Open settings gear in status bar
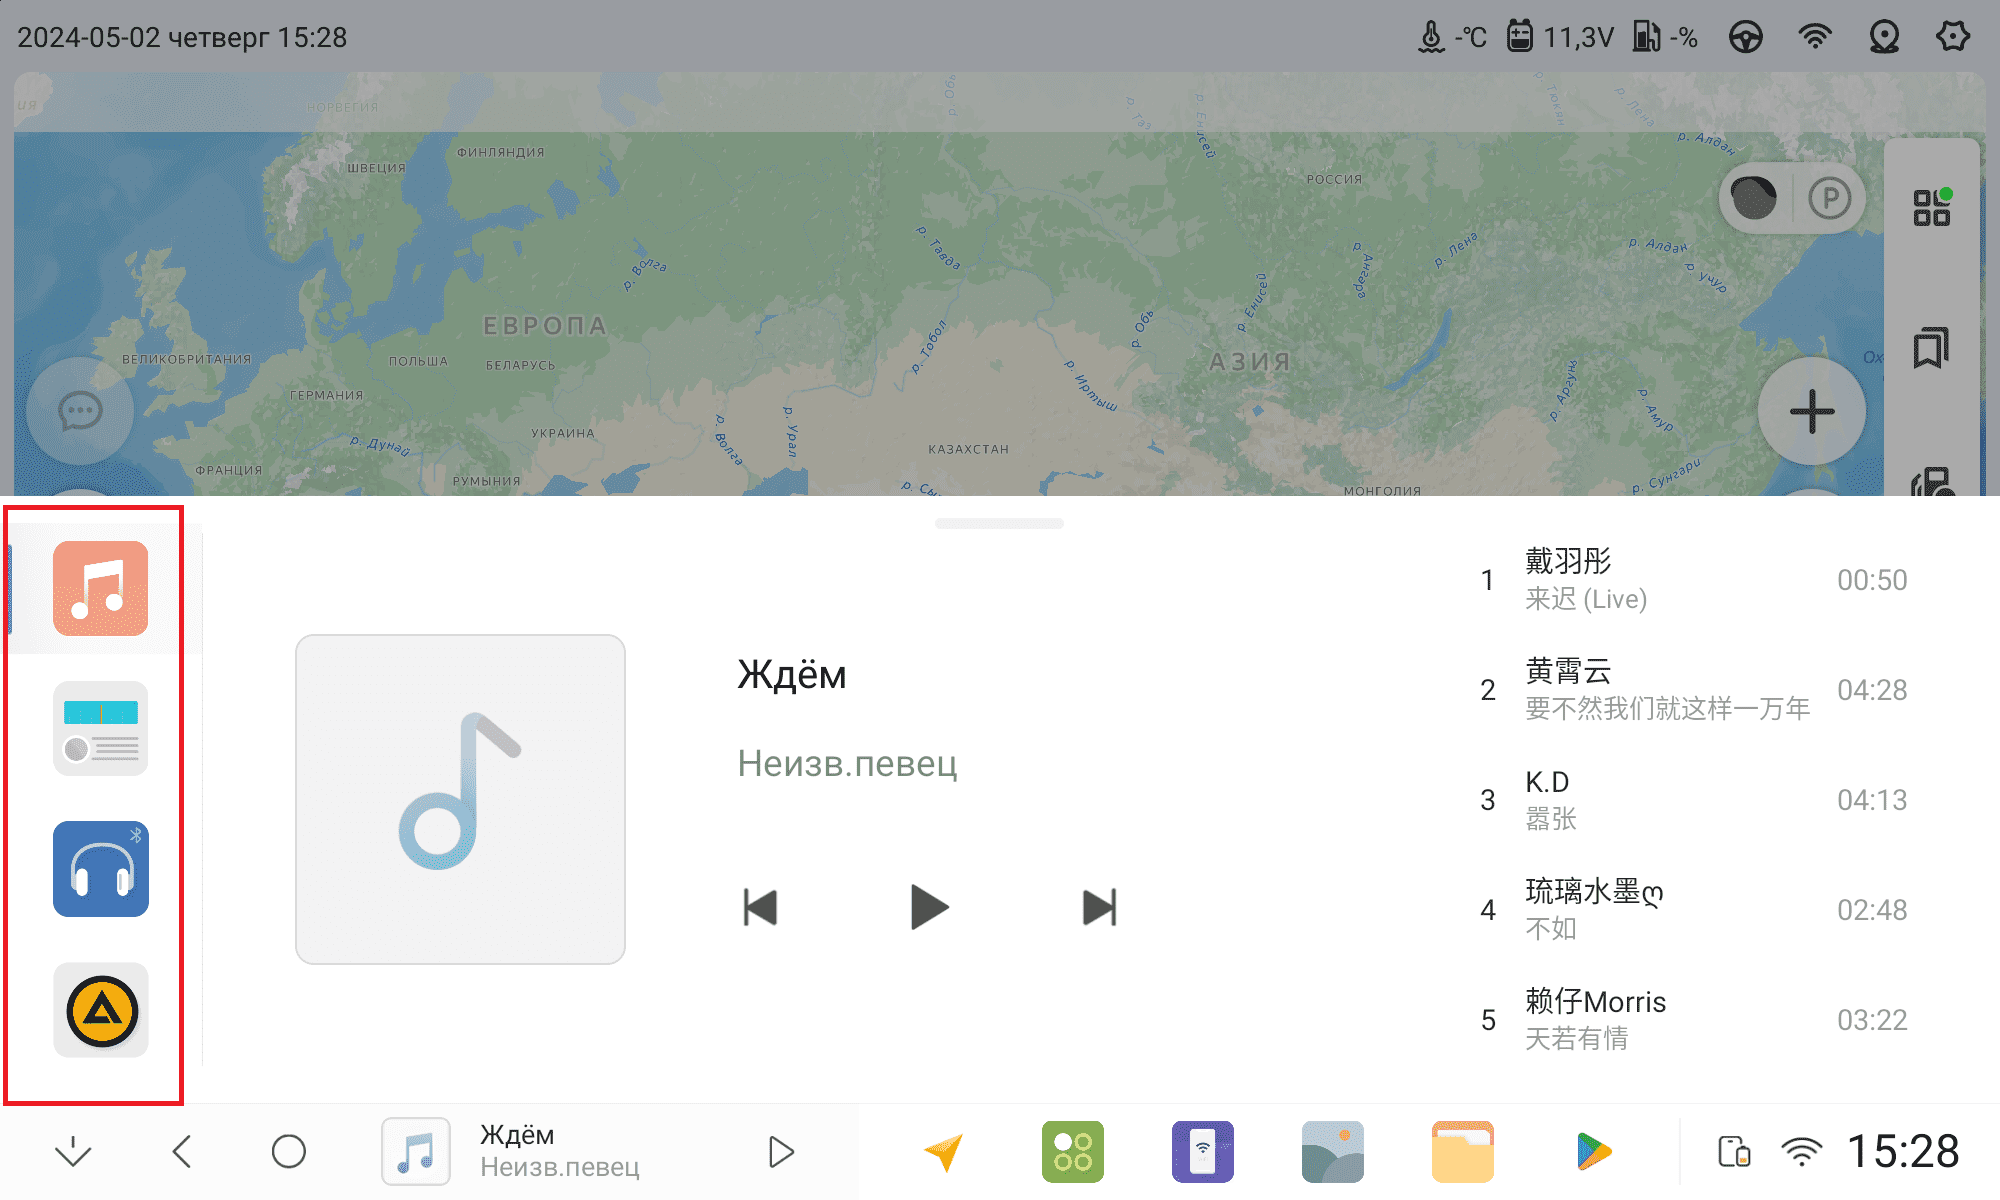 click(x=1952, y=38)
